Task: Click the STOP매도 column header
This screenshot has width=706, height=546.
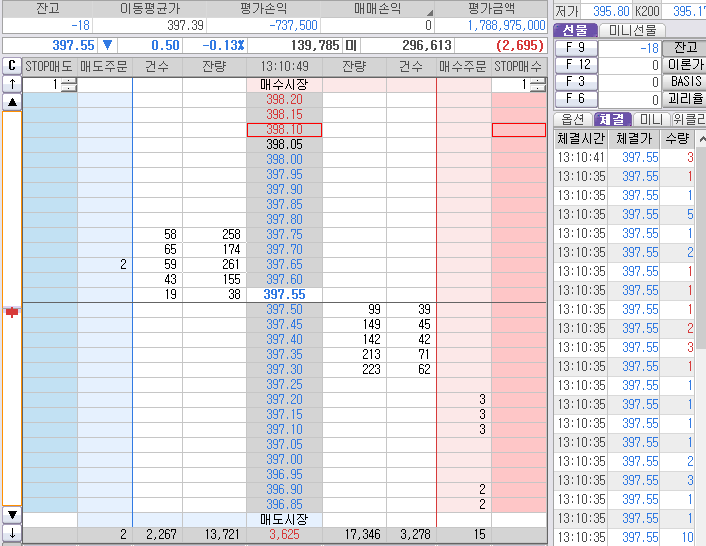Action: click(49, 67)
